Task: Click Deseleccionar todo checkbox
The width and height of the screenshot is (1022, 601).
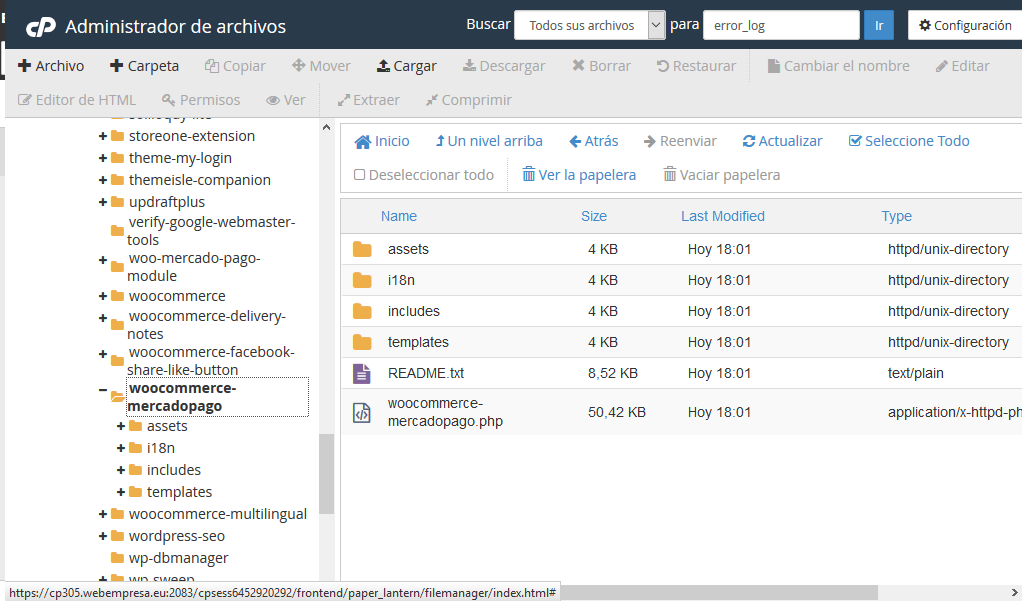Action: tap(359, 175)
